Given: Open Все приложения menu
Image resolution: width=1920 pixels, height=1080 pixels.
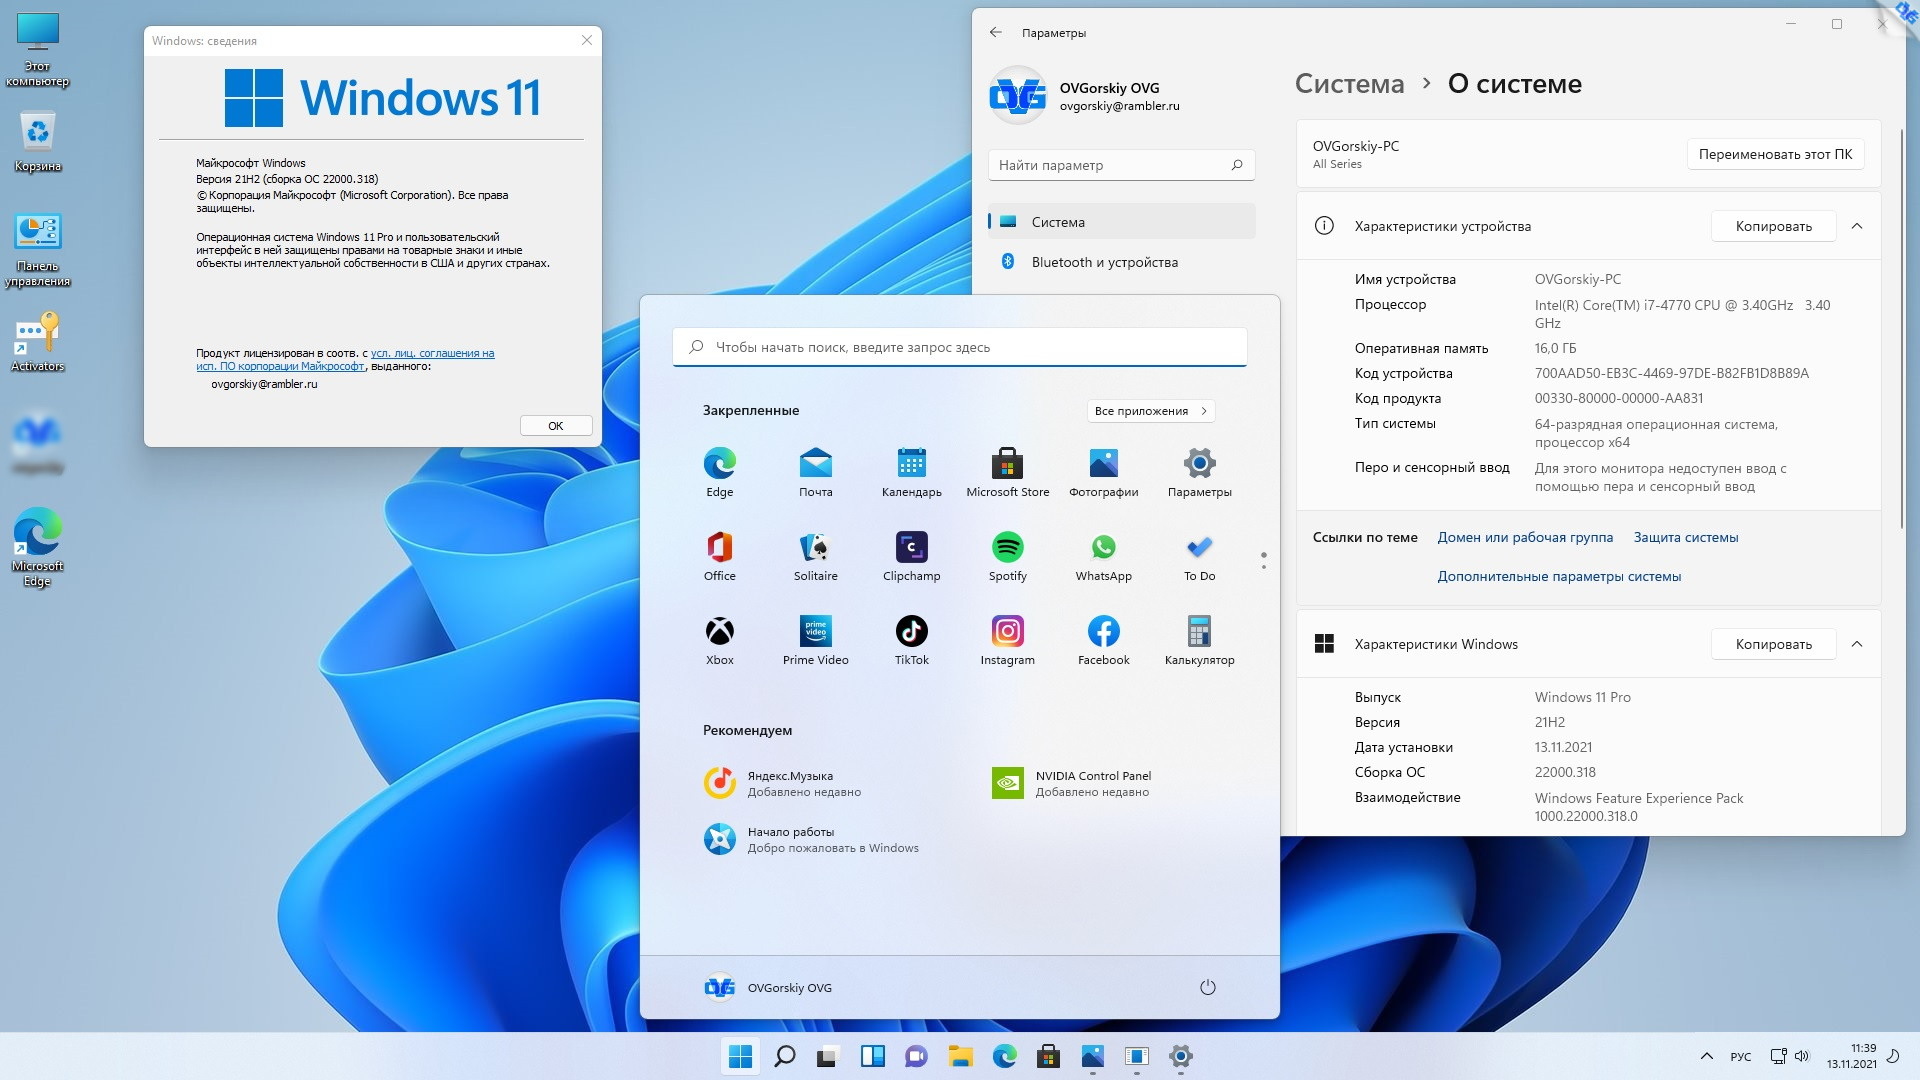Looking at the screenshot, I should pyautogui.click(x=1150, y=410).
